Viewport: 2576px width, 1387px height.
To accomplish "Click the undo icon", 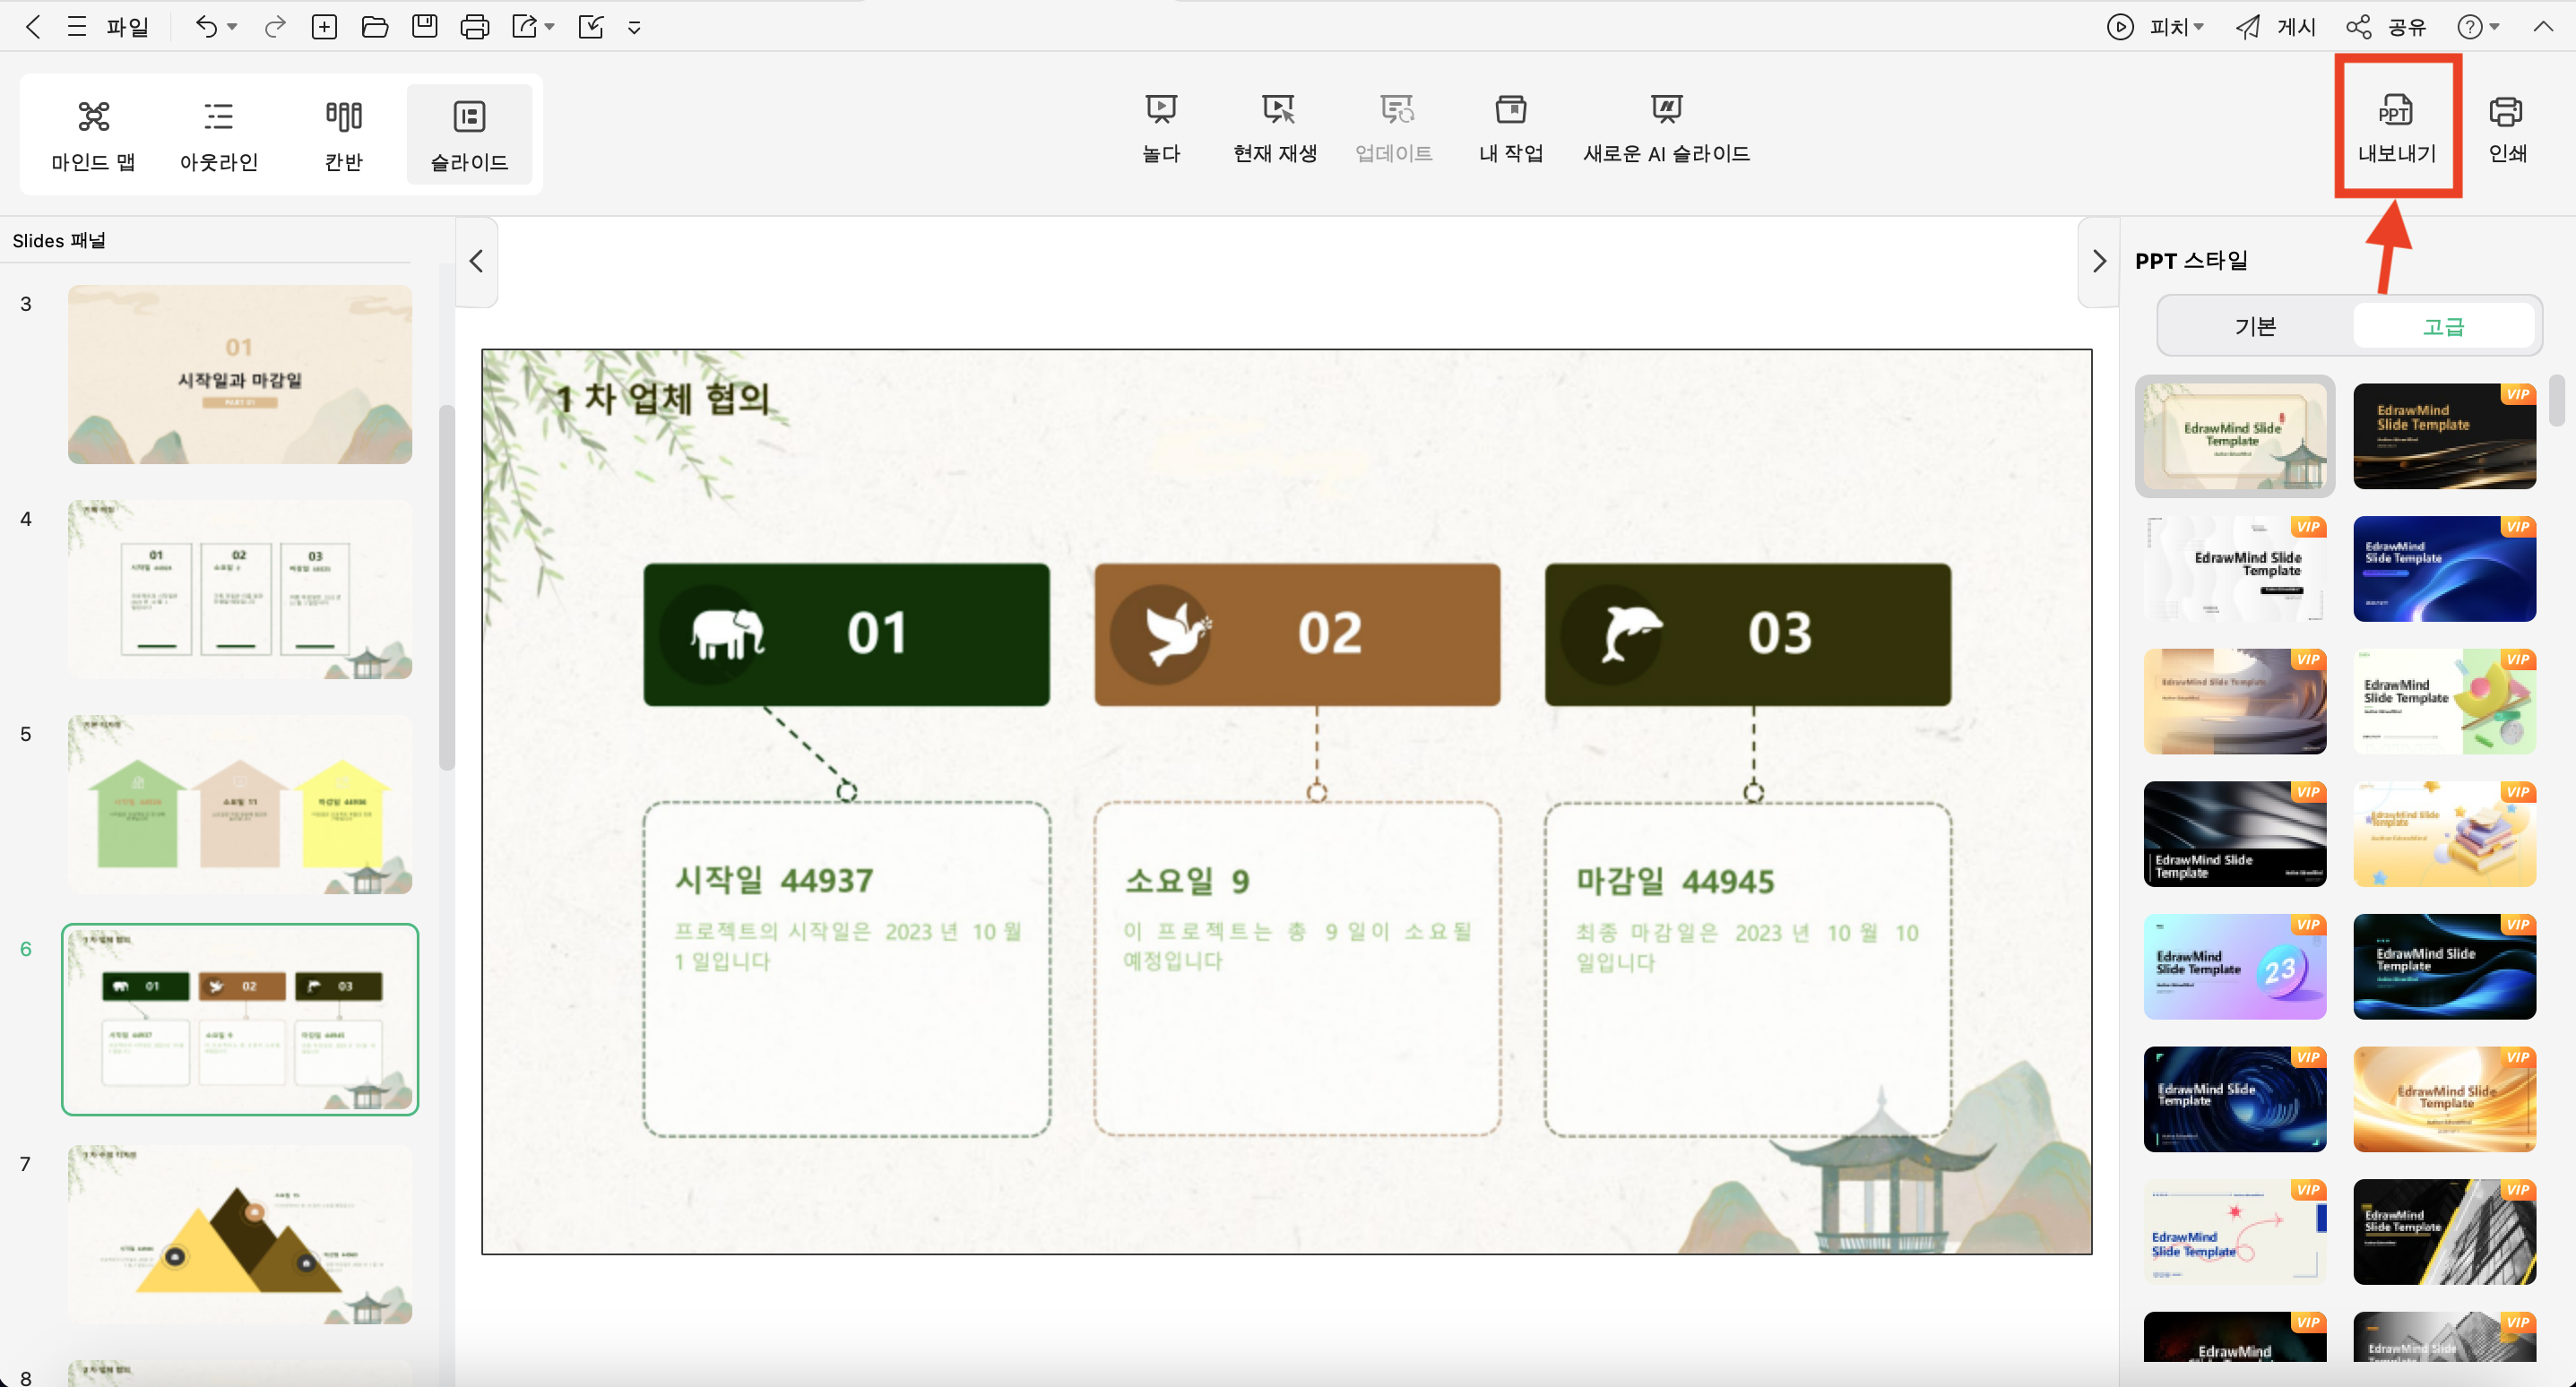I will click(x=206, y=27).
